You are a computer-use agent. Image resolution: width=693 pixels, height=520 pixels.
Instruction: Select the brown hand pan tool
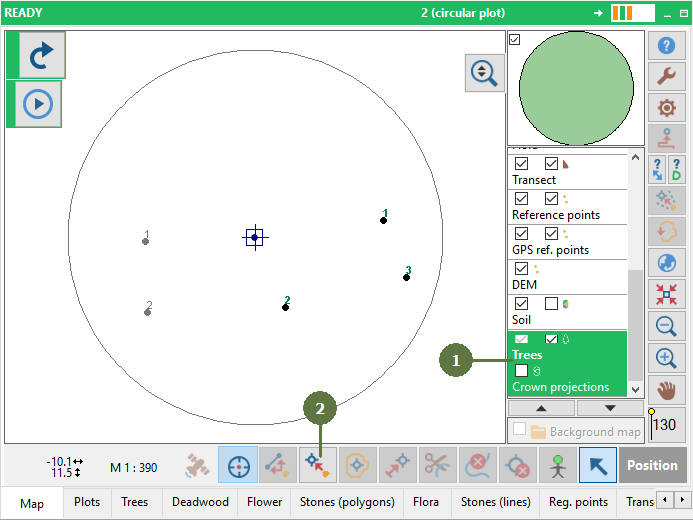click(x=666, y=390)
